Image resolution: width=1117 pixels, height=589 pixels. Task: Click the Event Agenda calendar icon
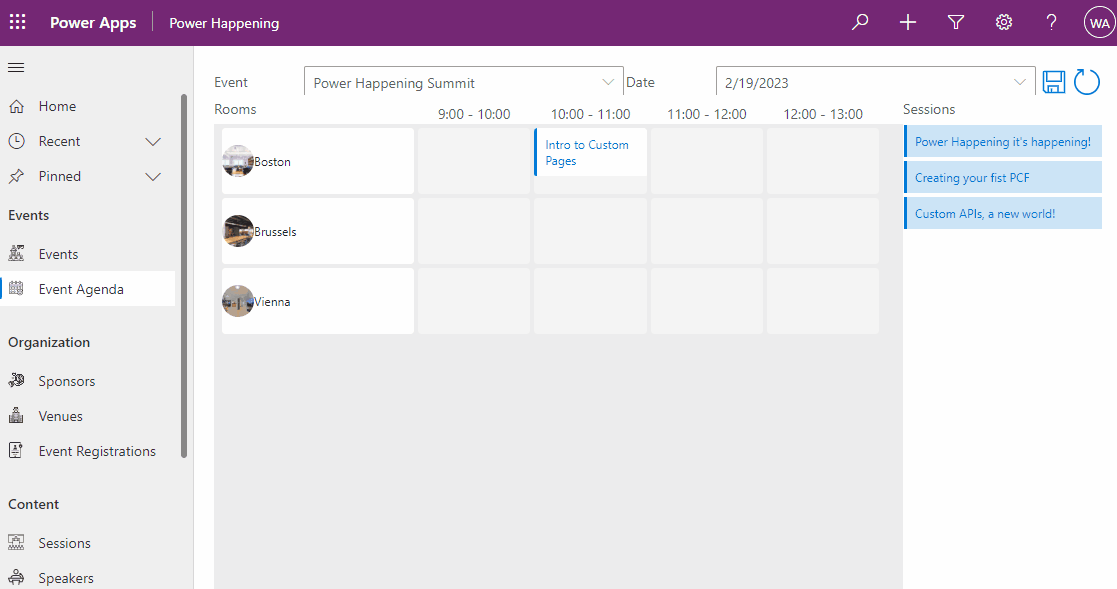[x=16, y=288]
